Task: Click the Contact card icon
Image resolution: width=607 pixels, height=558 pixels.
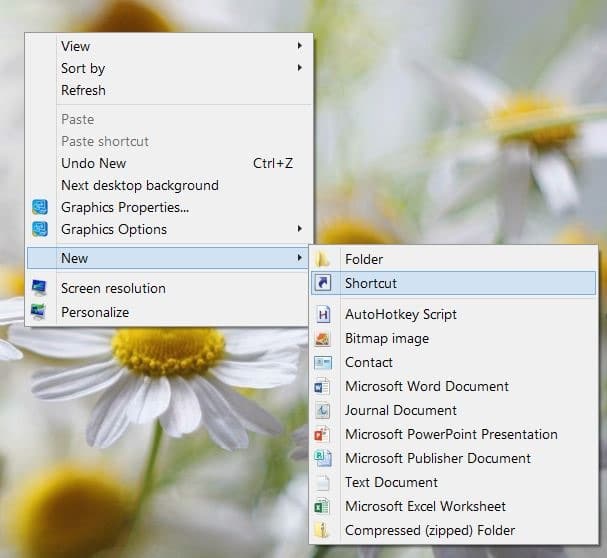Action: point(322,362)
